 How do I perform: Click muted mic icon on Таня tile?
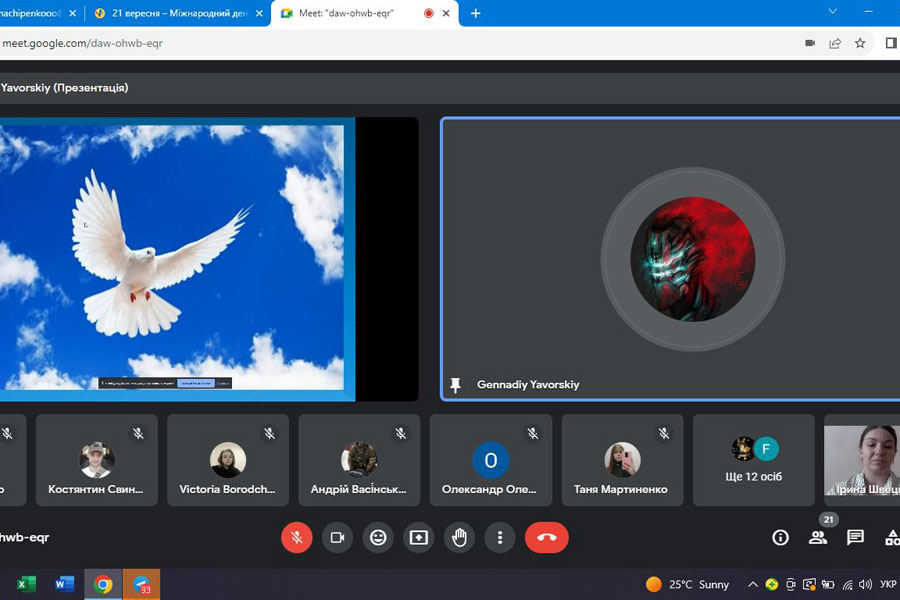pyautogui.click(x=664, y=433)
